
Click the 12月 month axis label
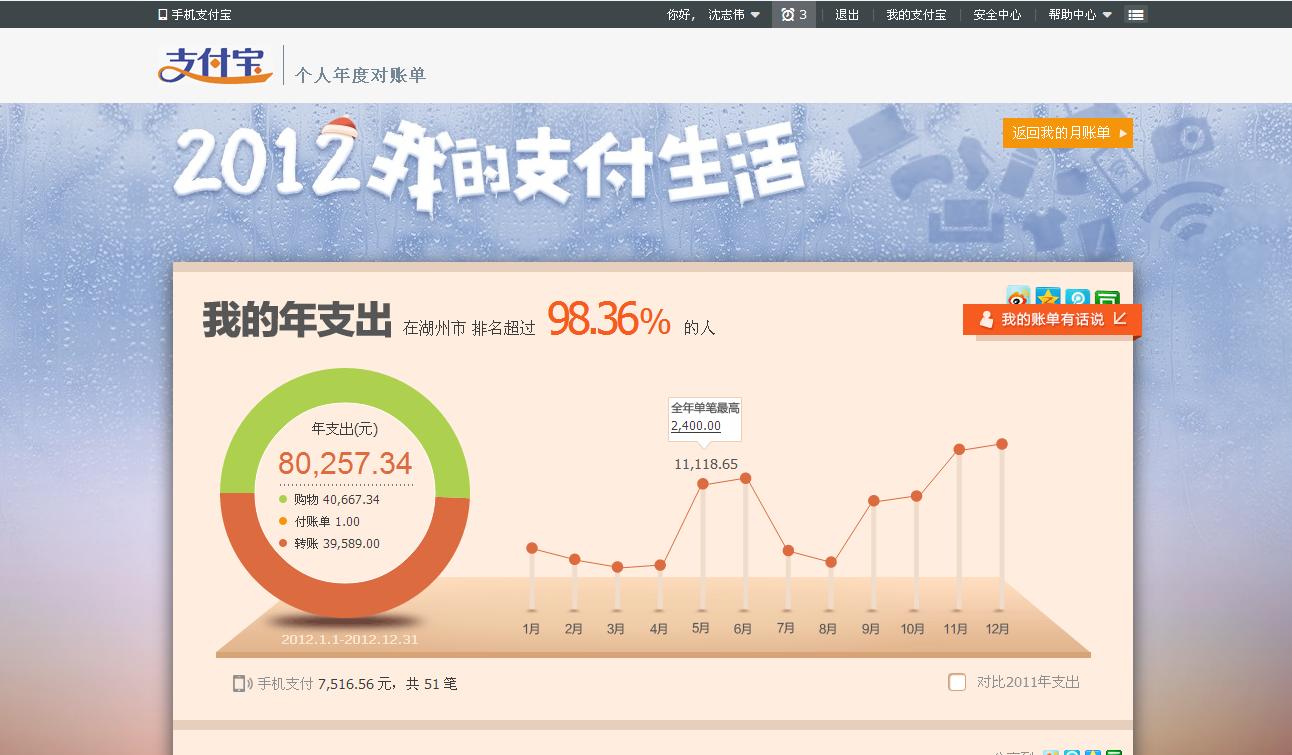[997, 629]
